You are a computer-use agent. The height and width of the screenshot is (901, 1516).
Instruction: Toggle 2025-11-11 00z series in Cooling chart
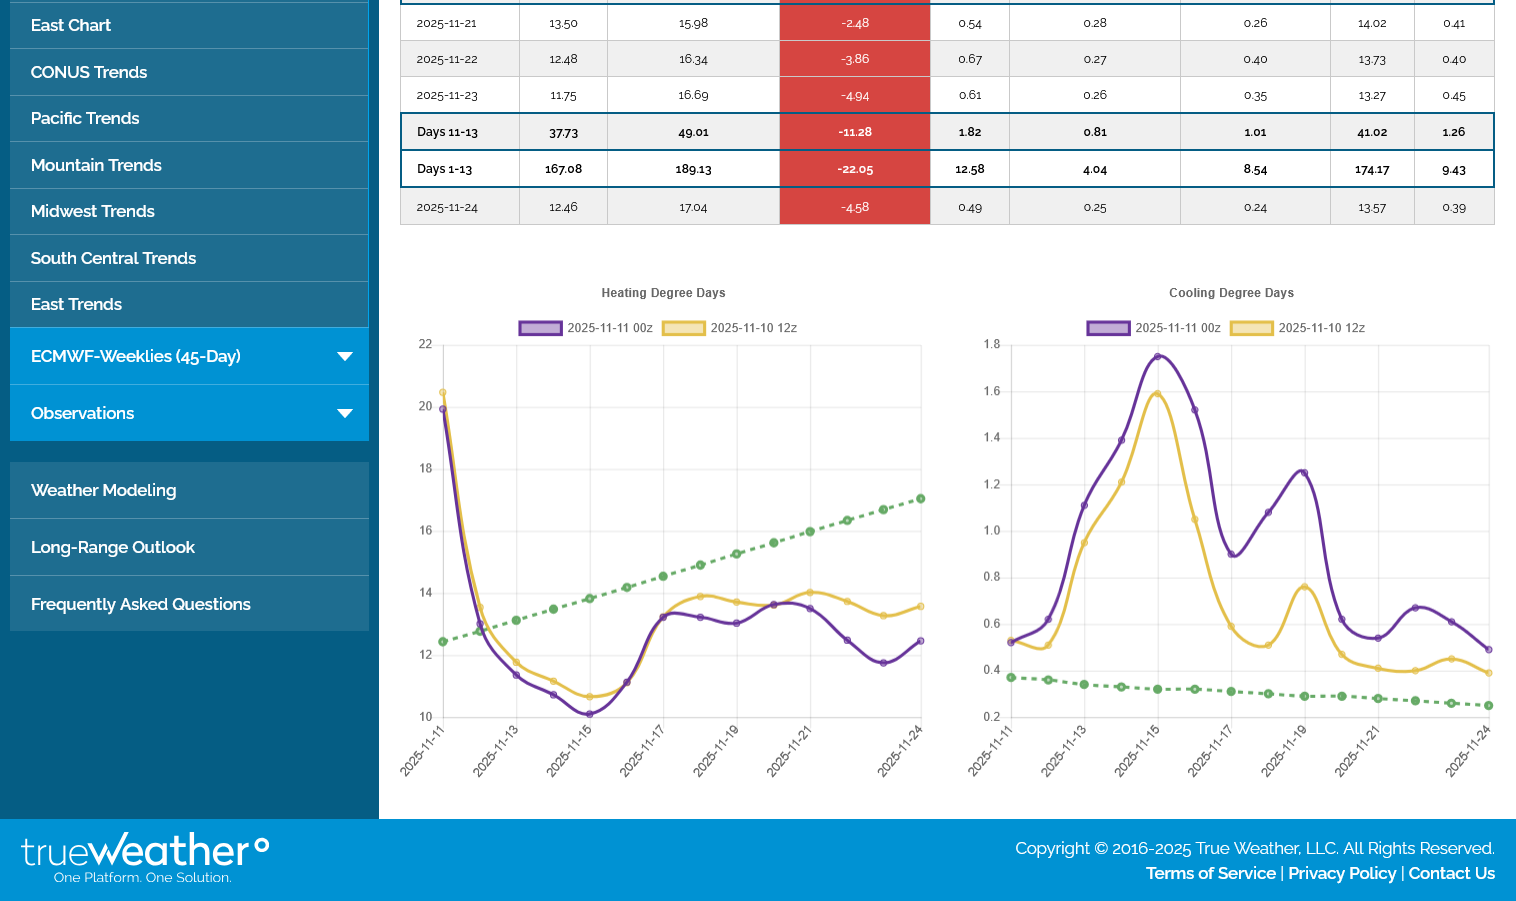click(x=1154, y=328)
